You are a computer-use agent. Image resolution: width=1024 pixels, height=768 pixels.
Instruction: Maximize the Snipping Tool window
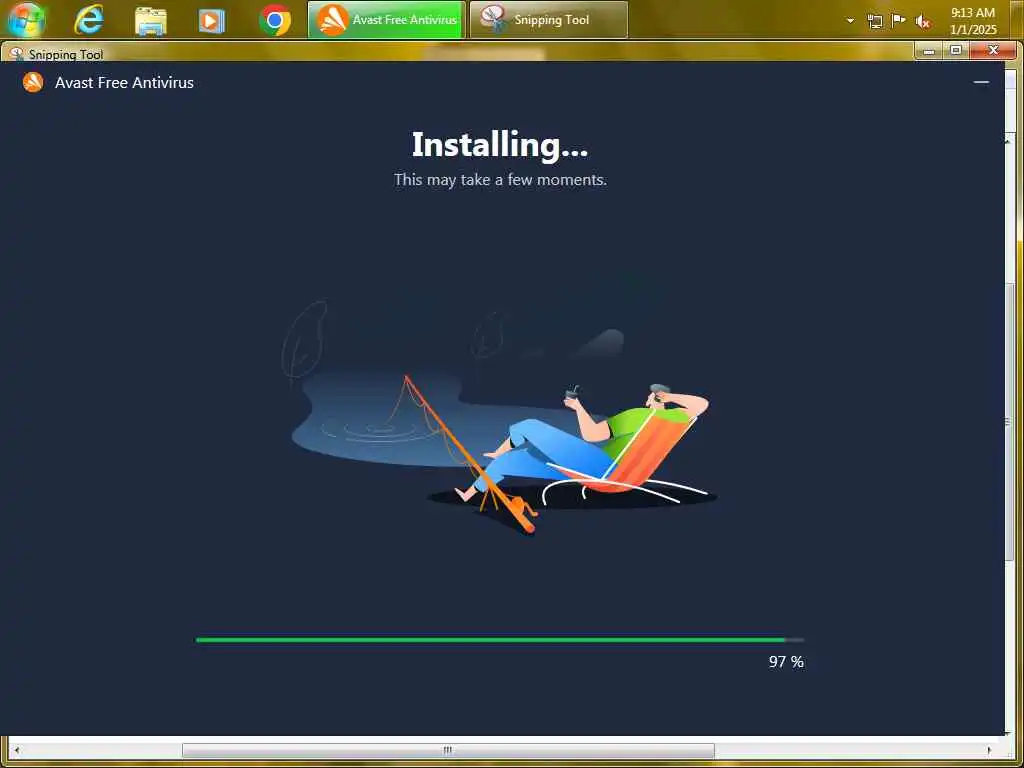(956, 50)
